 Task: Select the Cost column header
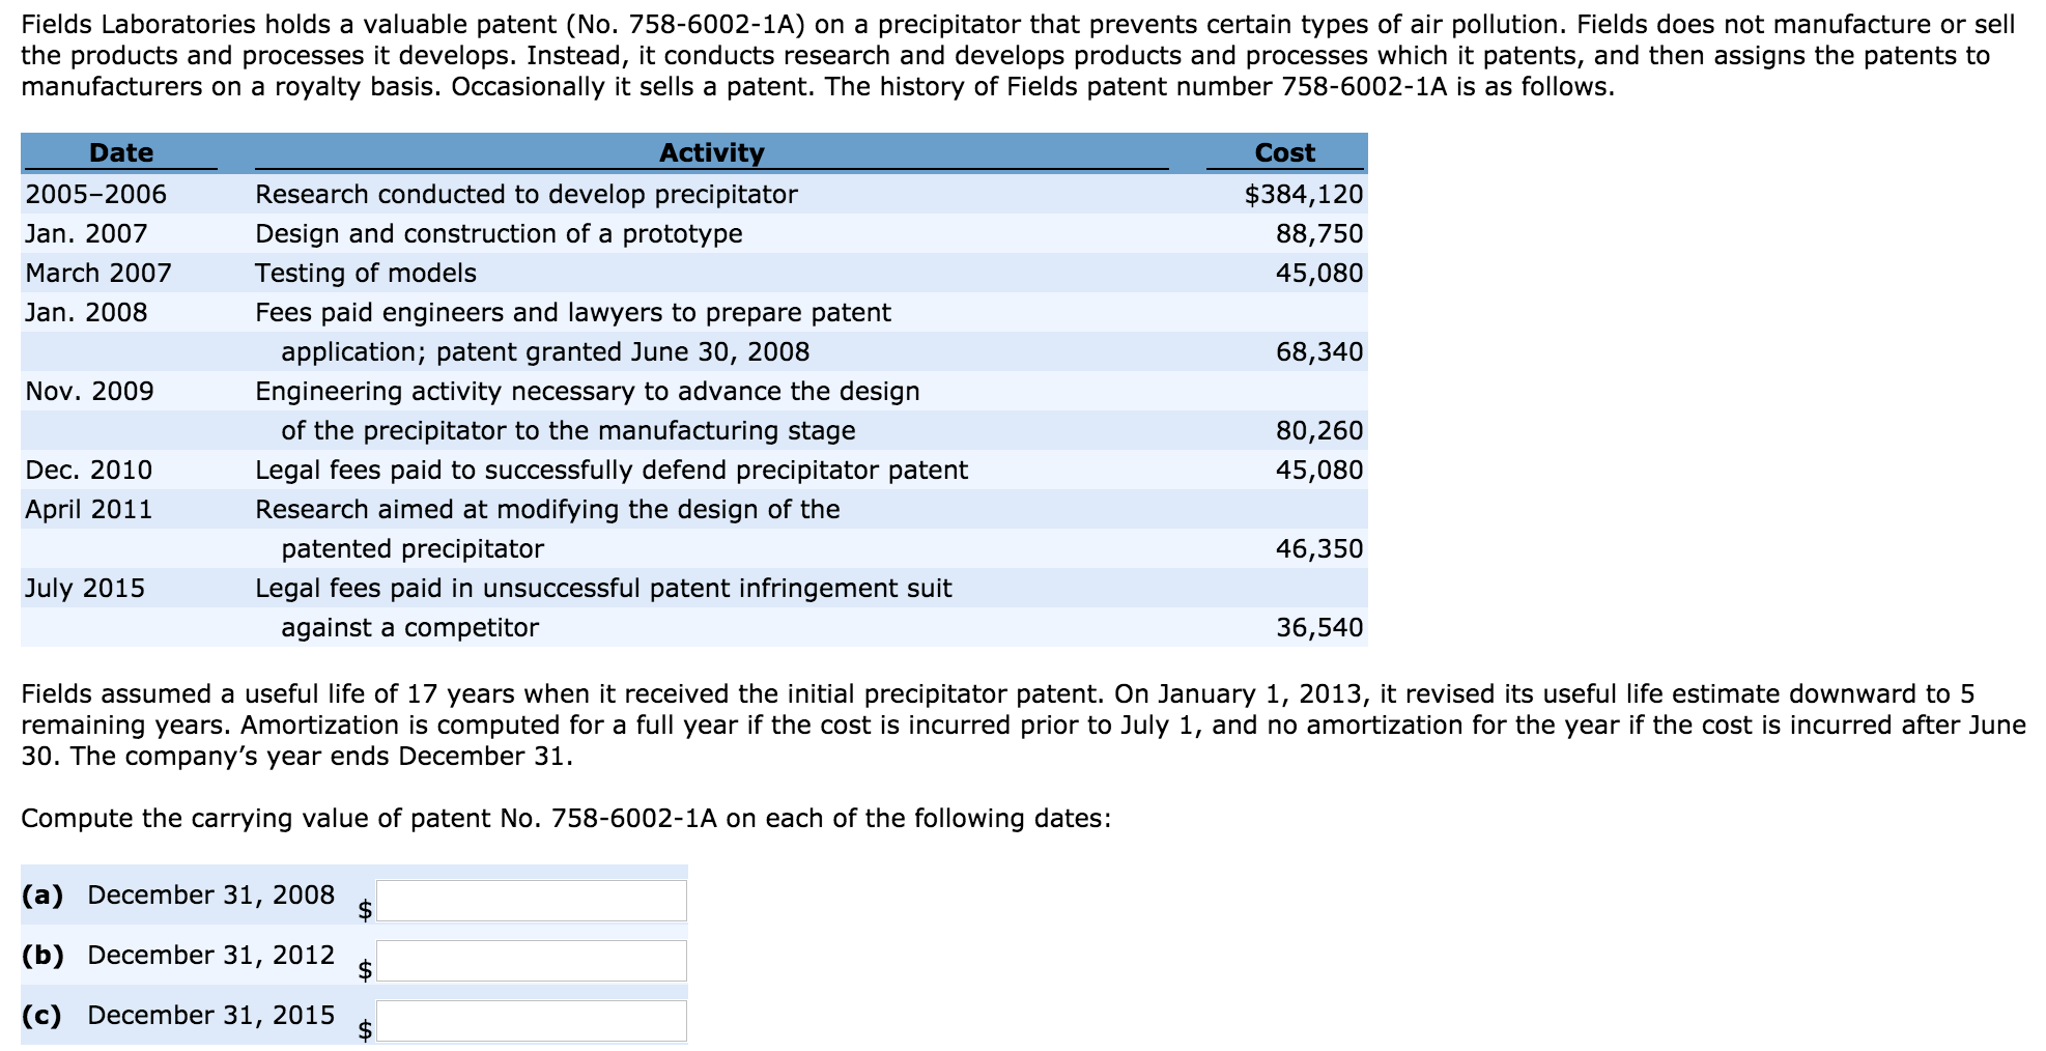(x=1285, y=152)
